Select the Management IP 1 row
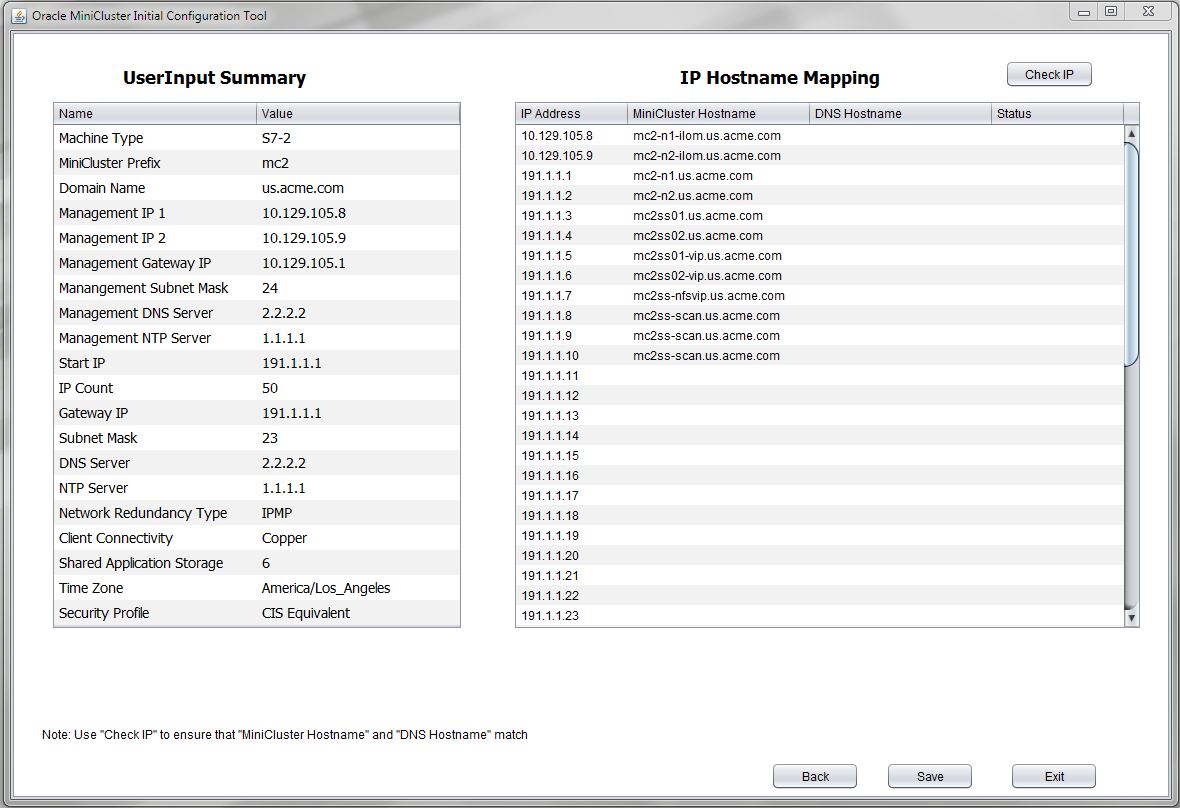Viewport: 1180px width, 808px height. (x=257, y=213)
